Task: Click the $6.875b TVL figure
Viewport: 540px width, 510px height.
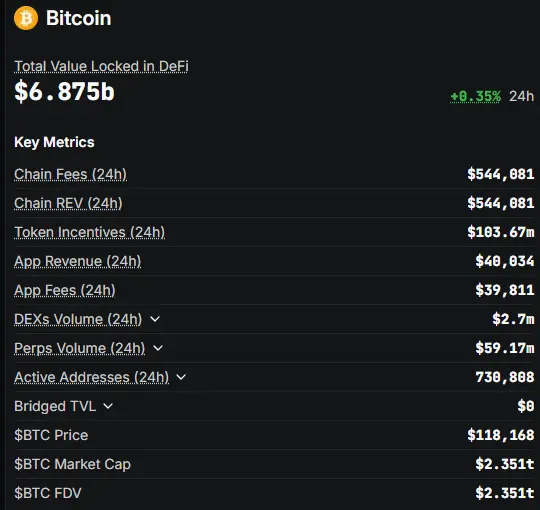Action: pyautogui.click(x=64, y=92)
